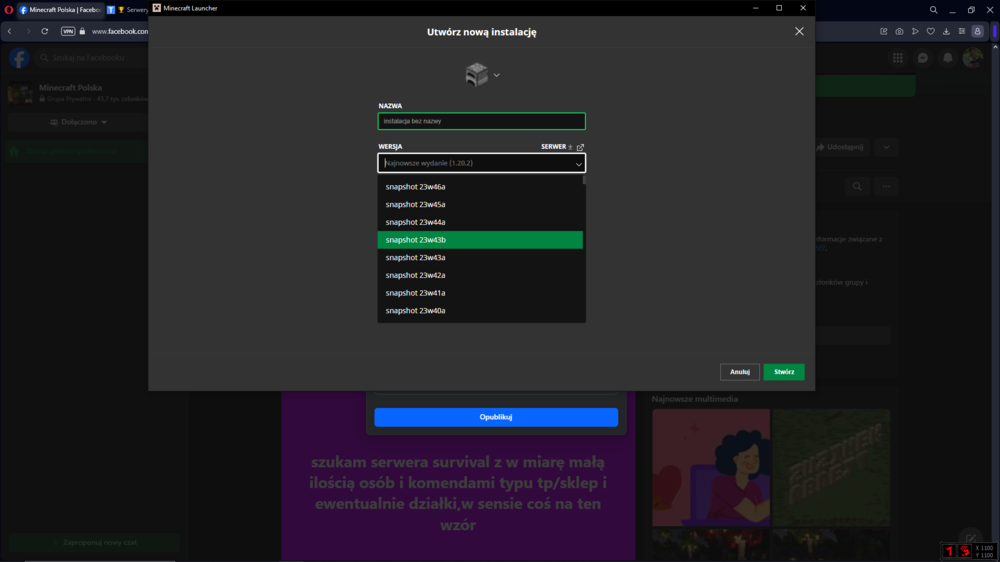
Task: Switch to Minecraft Polska Facebook tab in Opera
Action: tap(61, 10)
